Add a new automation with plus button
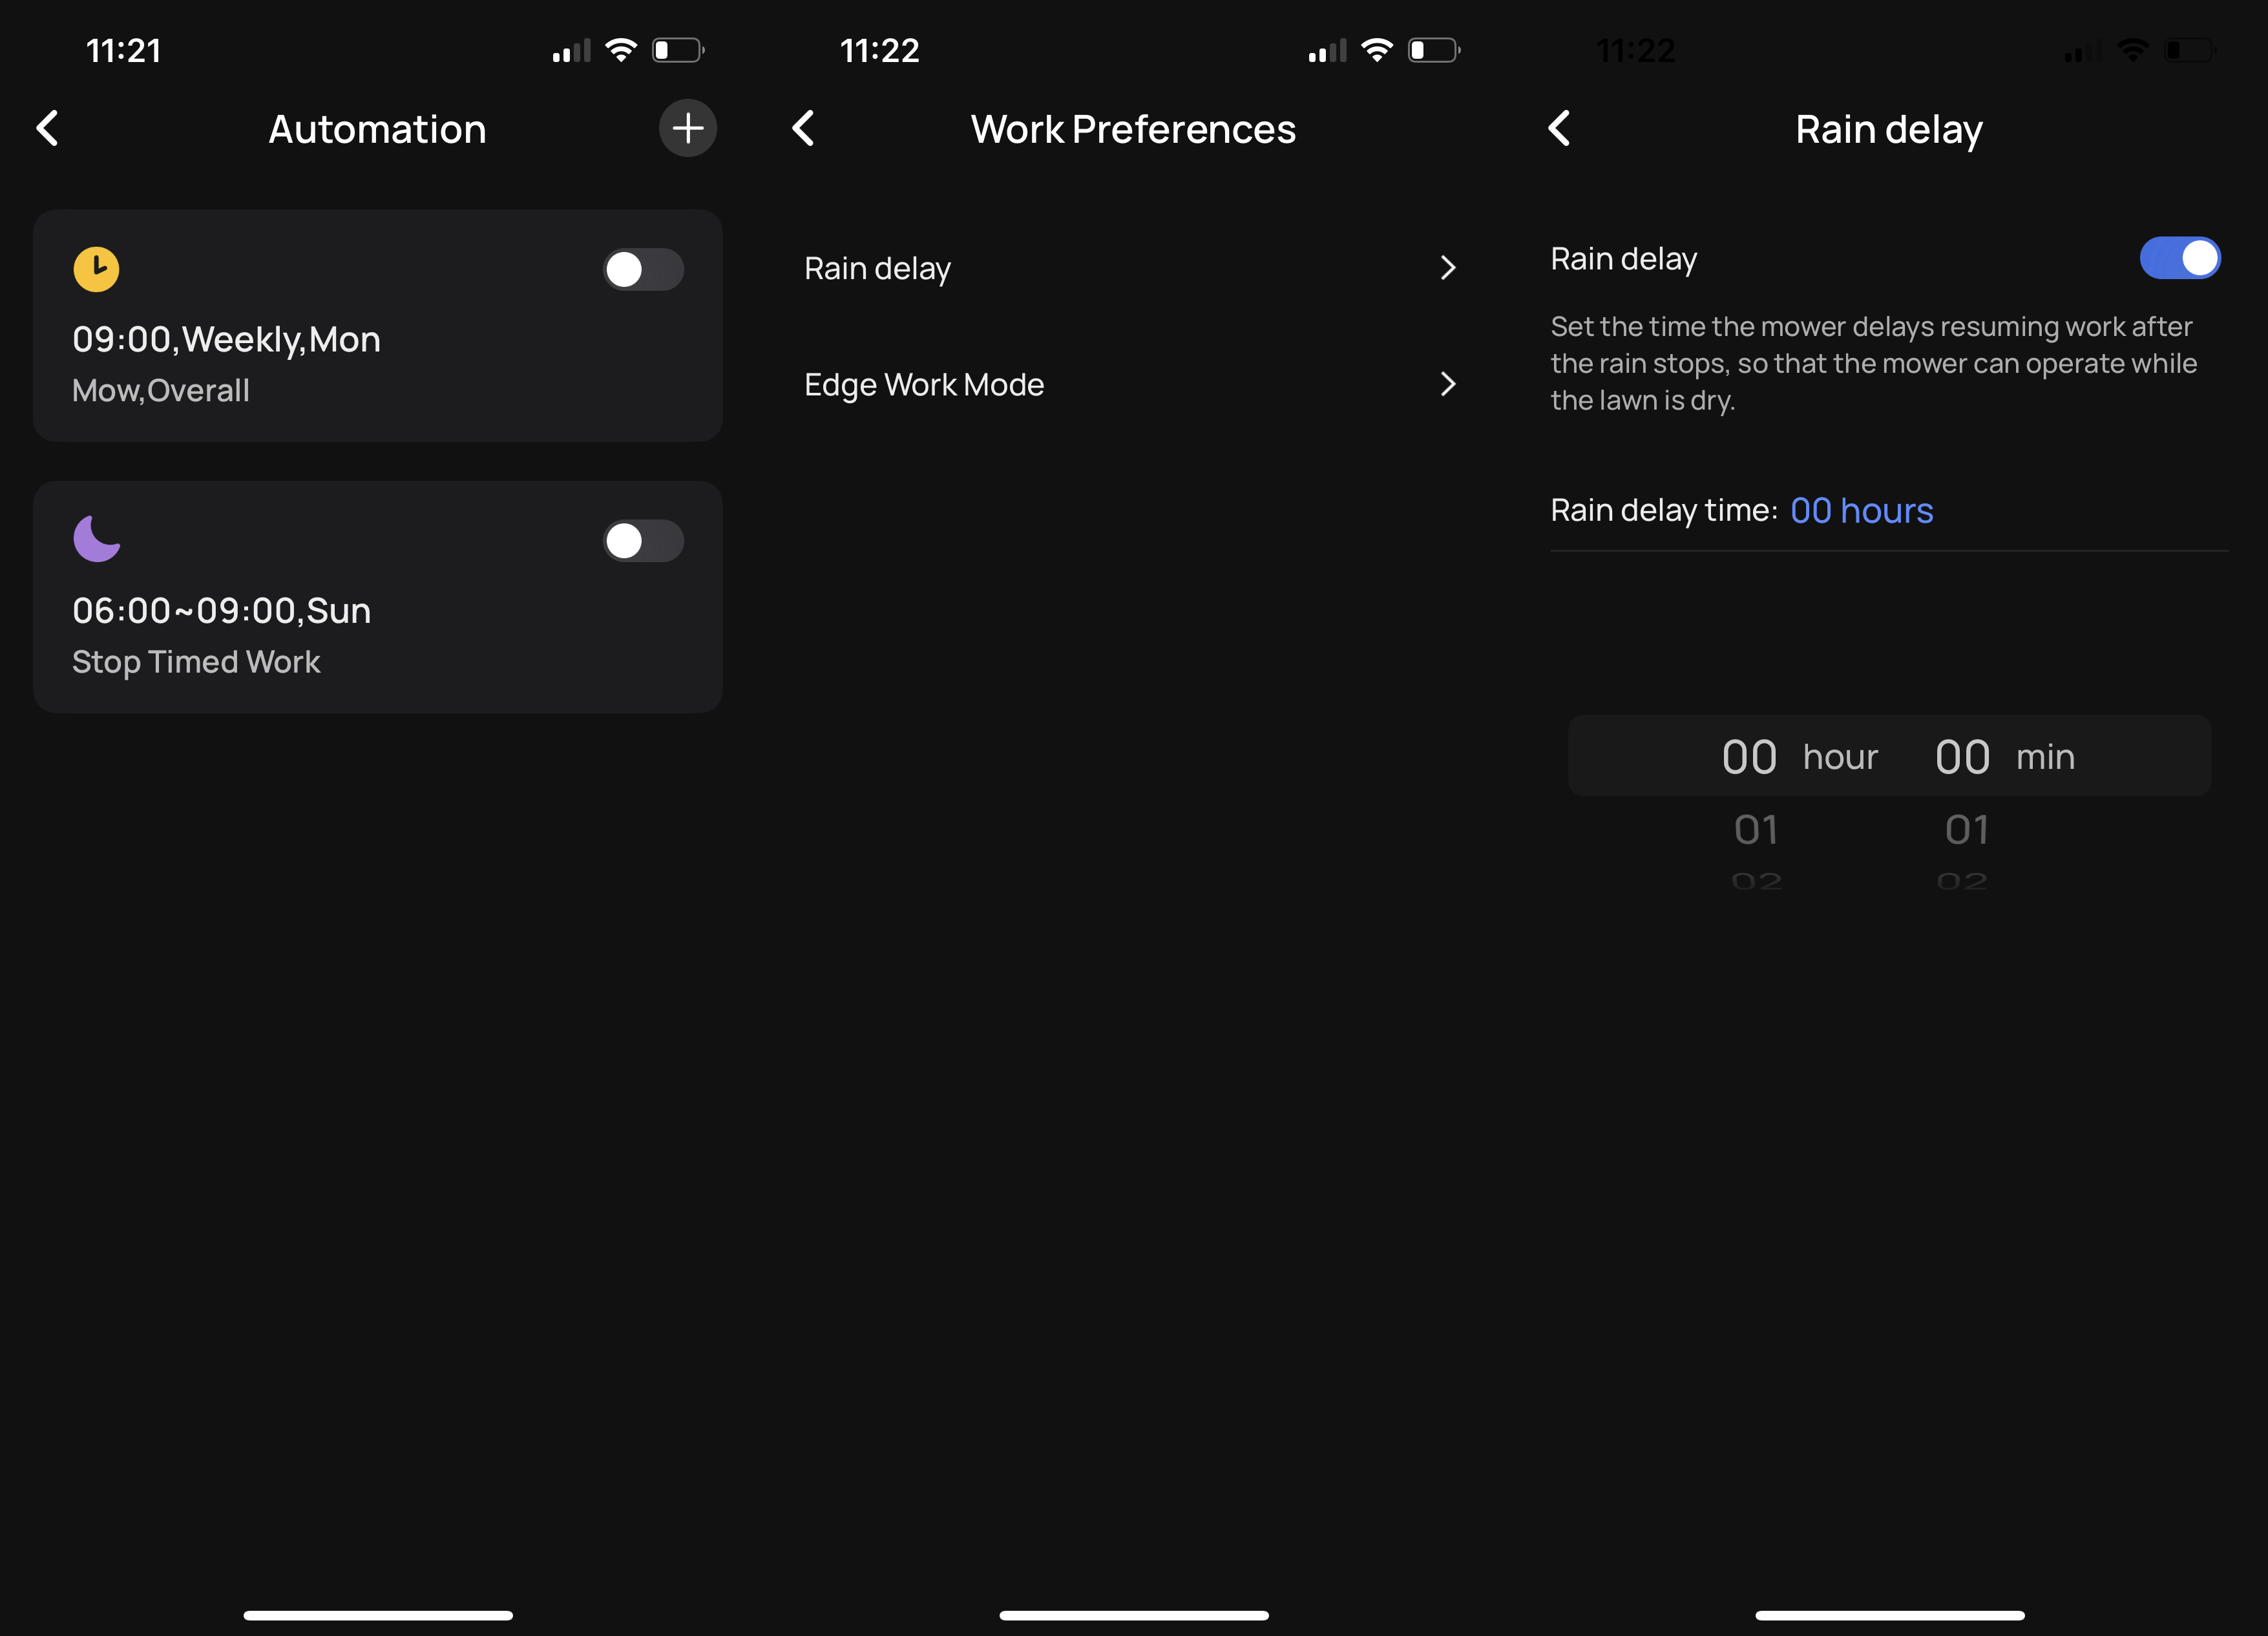Image resolution: width=2268 pixels, height=1636 pixels. tap(687, 128)
